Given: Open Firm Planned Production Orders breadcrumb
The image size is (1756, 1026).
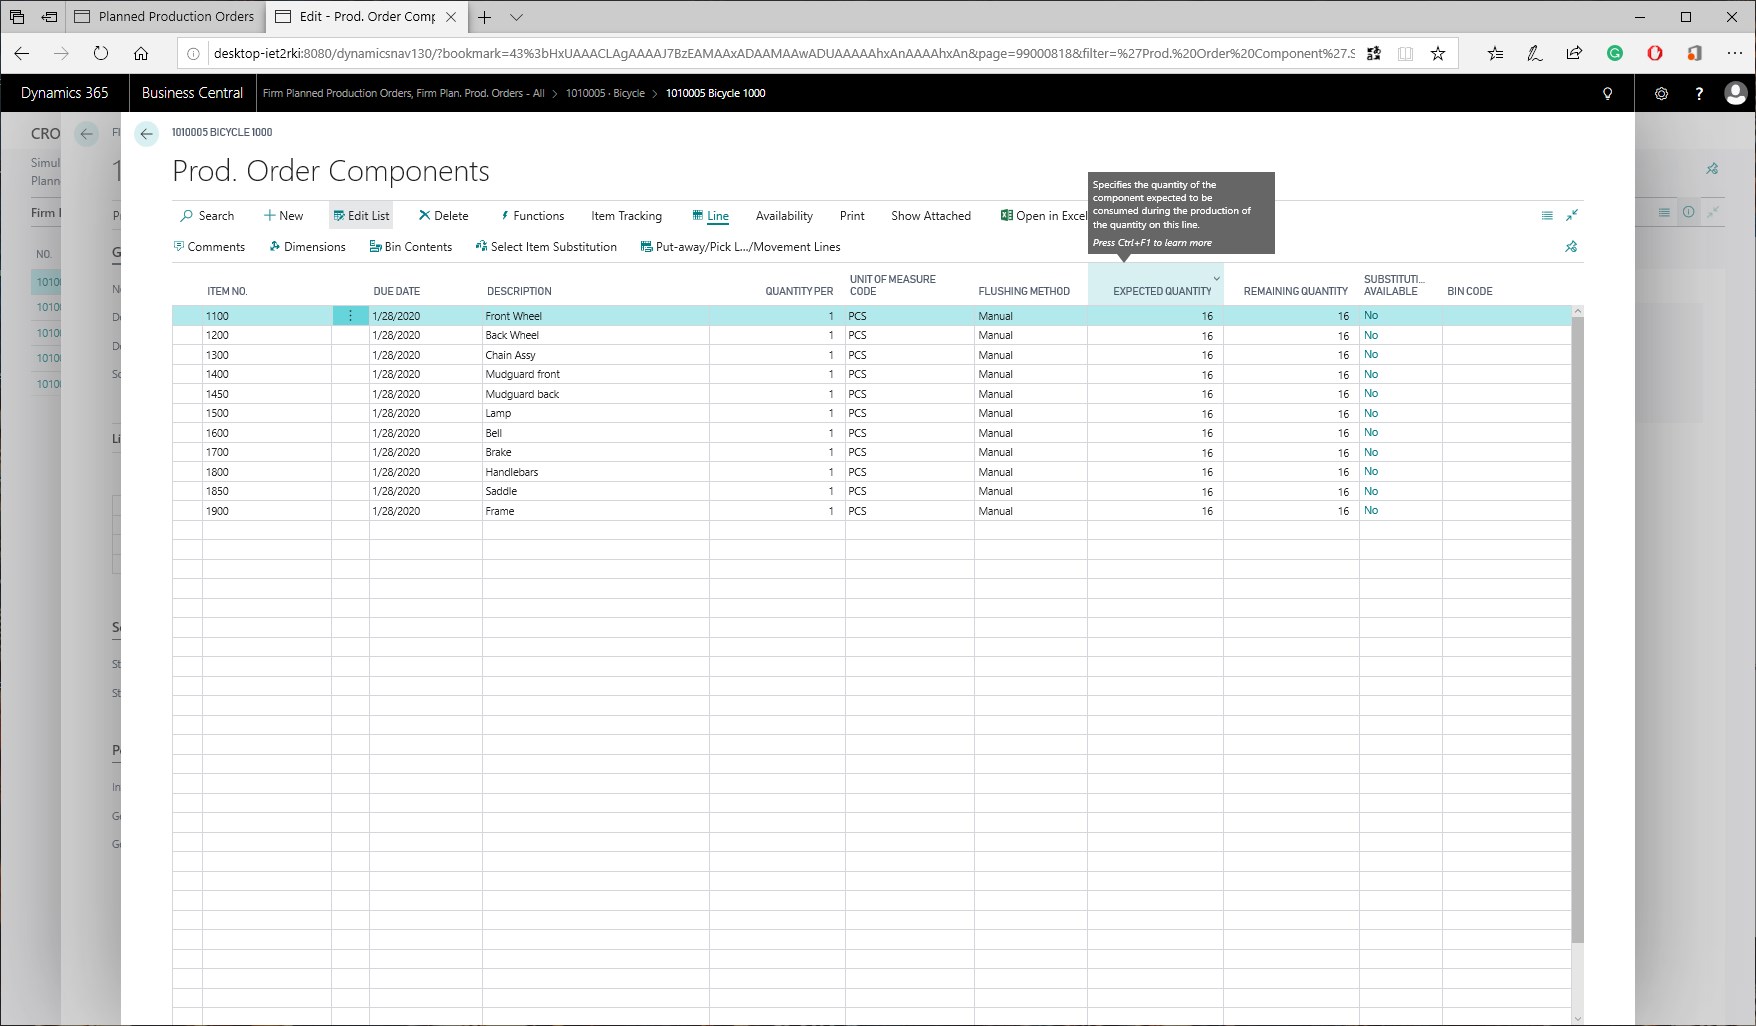Looking at the screenshot, I should pyautogui.click(x=404, y=93).
